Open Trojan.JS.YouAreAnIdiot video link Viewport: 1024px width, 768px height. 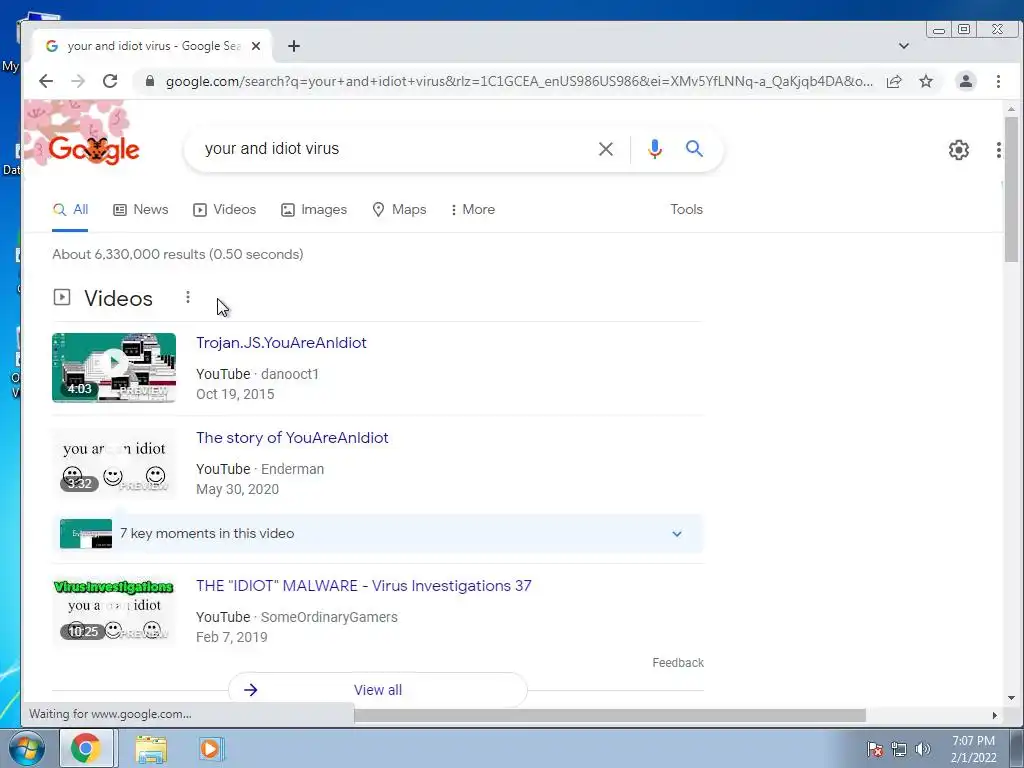[281, 343]
